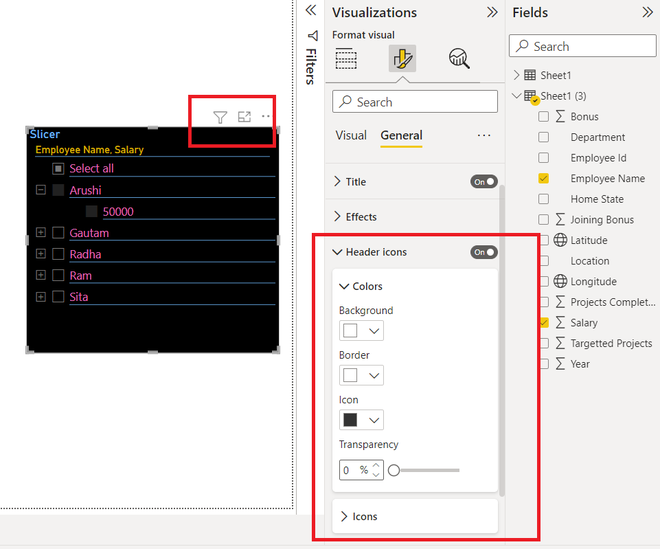Viewport: 660px width, 549px height.
Task: Expand Sheet1 table in Fields
Action: coord(516,75)
